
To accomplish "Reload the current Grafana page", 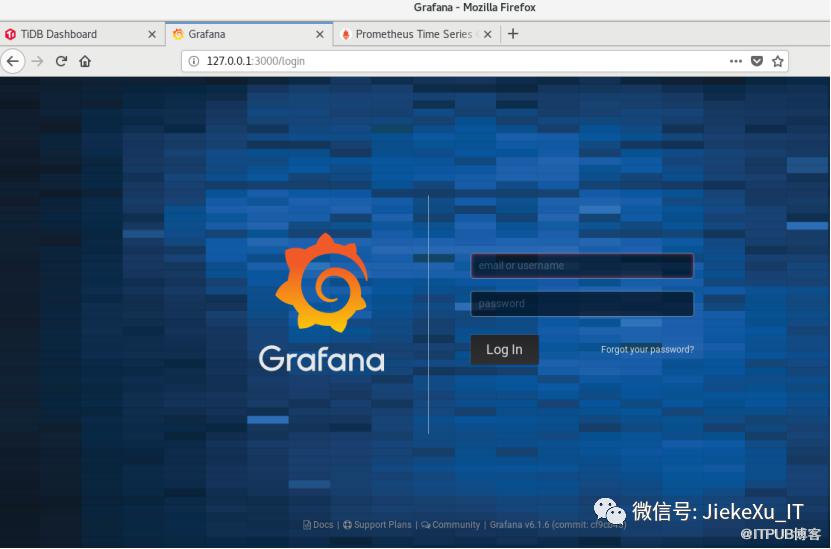I will (x=61, y=61).
